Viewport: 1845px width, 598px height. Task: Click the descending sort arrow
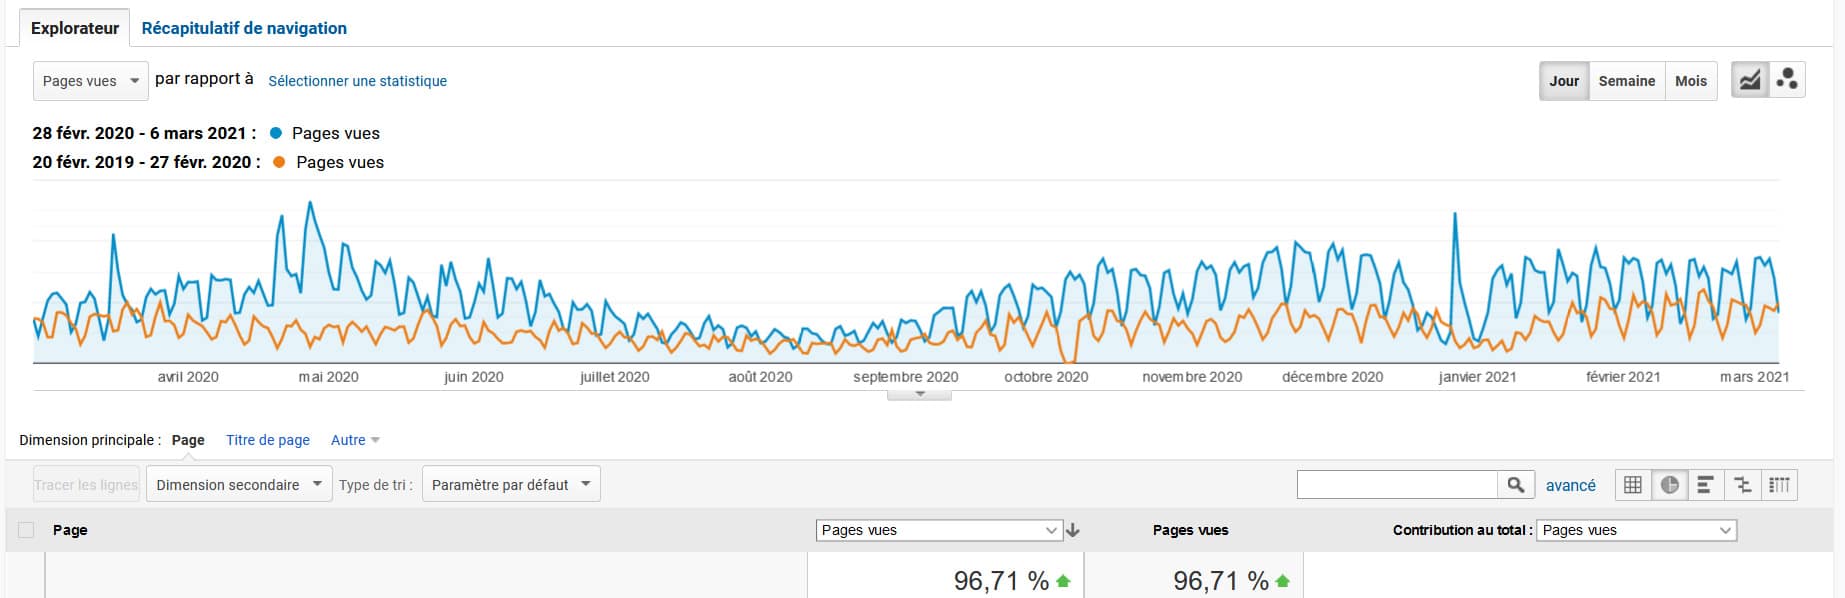tap(1073, 531)
